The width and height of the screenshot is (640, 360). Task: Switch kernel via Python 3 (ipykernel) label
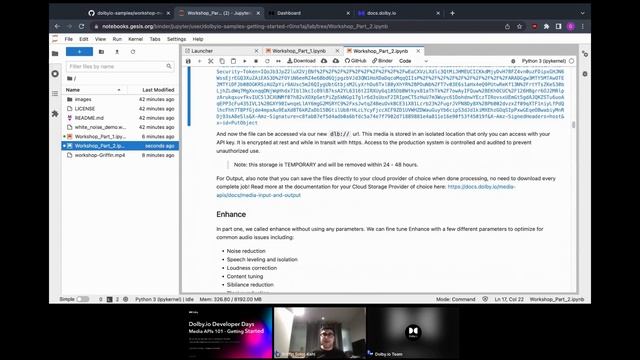544,61
